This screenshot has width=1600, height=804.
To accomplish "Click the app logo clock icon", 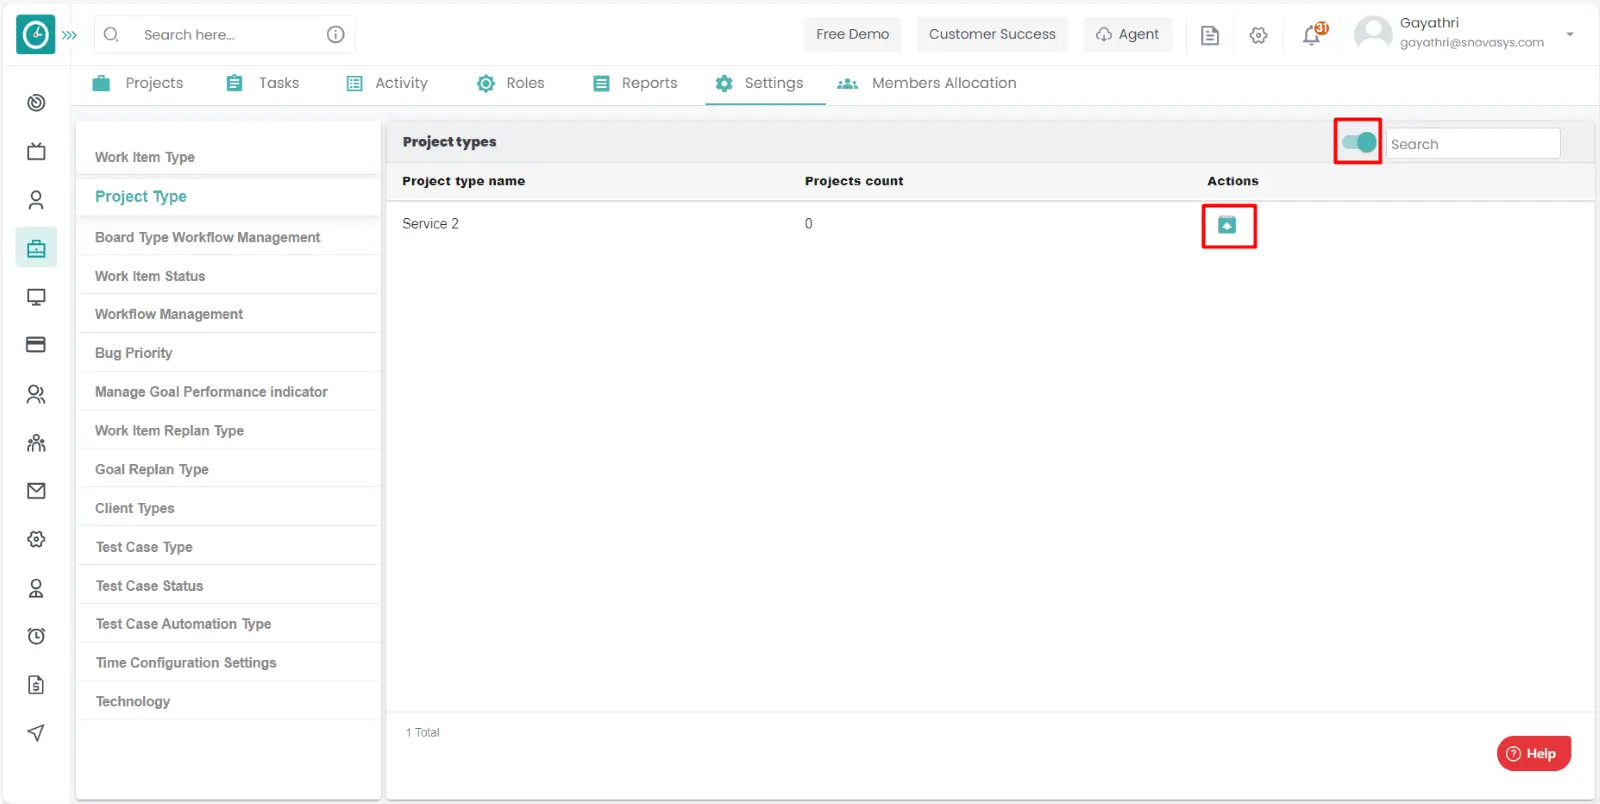I will (x=36, y=35).
